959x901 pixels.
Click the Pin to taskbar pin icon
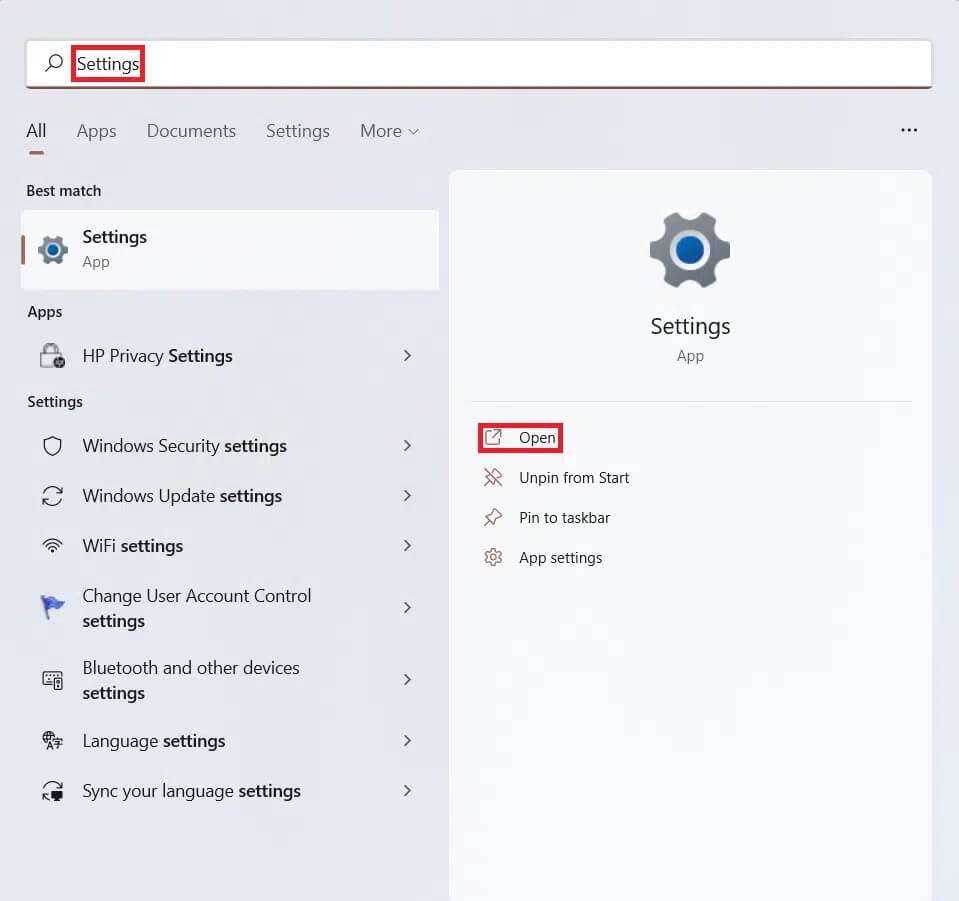click(x=493, y=517)
